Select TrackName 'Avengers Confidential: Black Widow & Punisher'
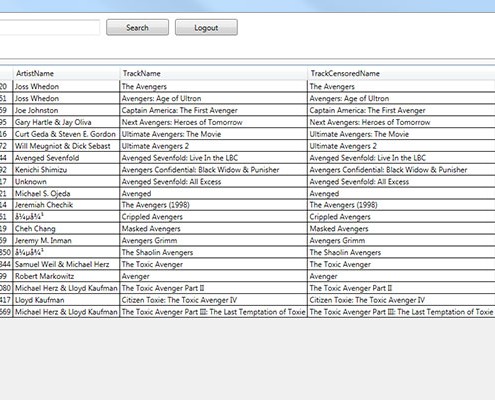This screenshot has width=495, height=400. point(213,170)
